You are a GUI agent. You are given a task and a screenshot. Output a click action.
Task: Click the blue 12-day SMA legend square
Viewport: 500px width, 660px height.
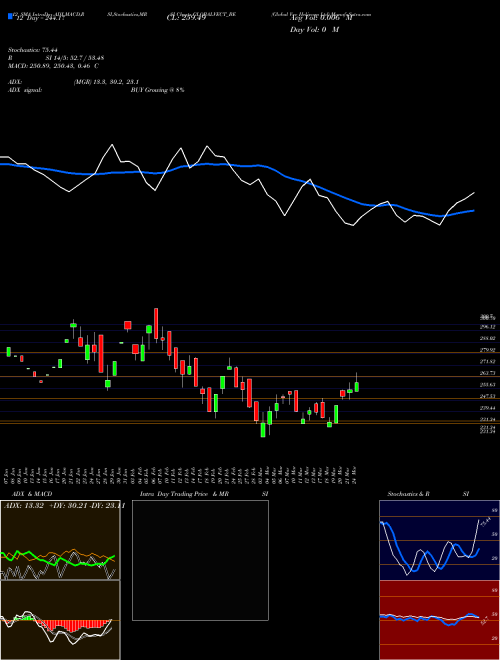(10, 16)
